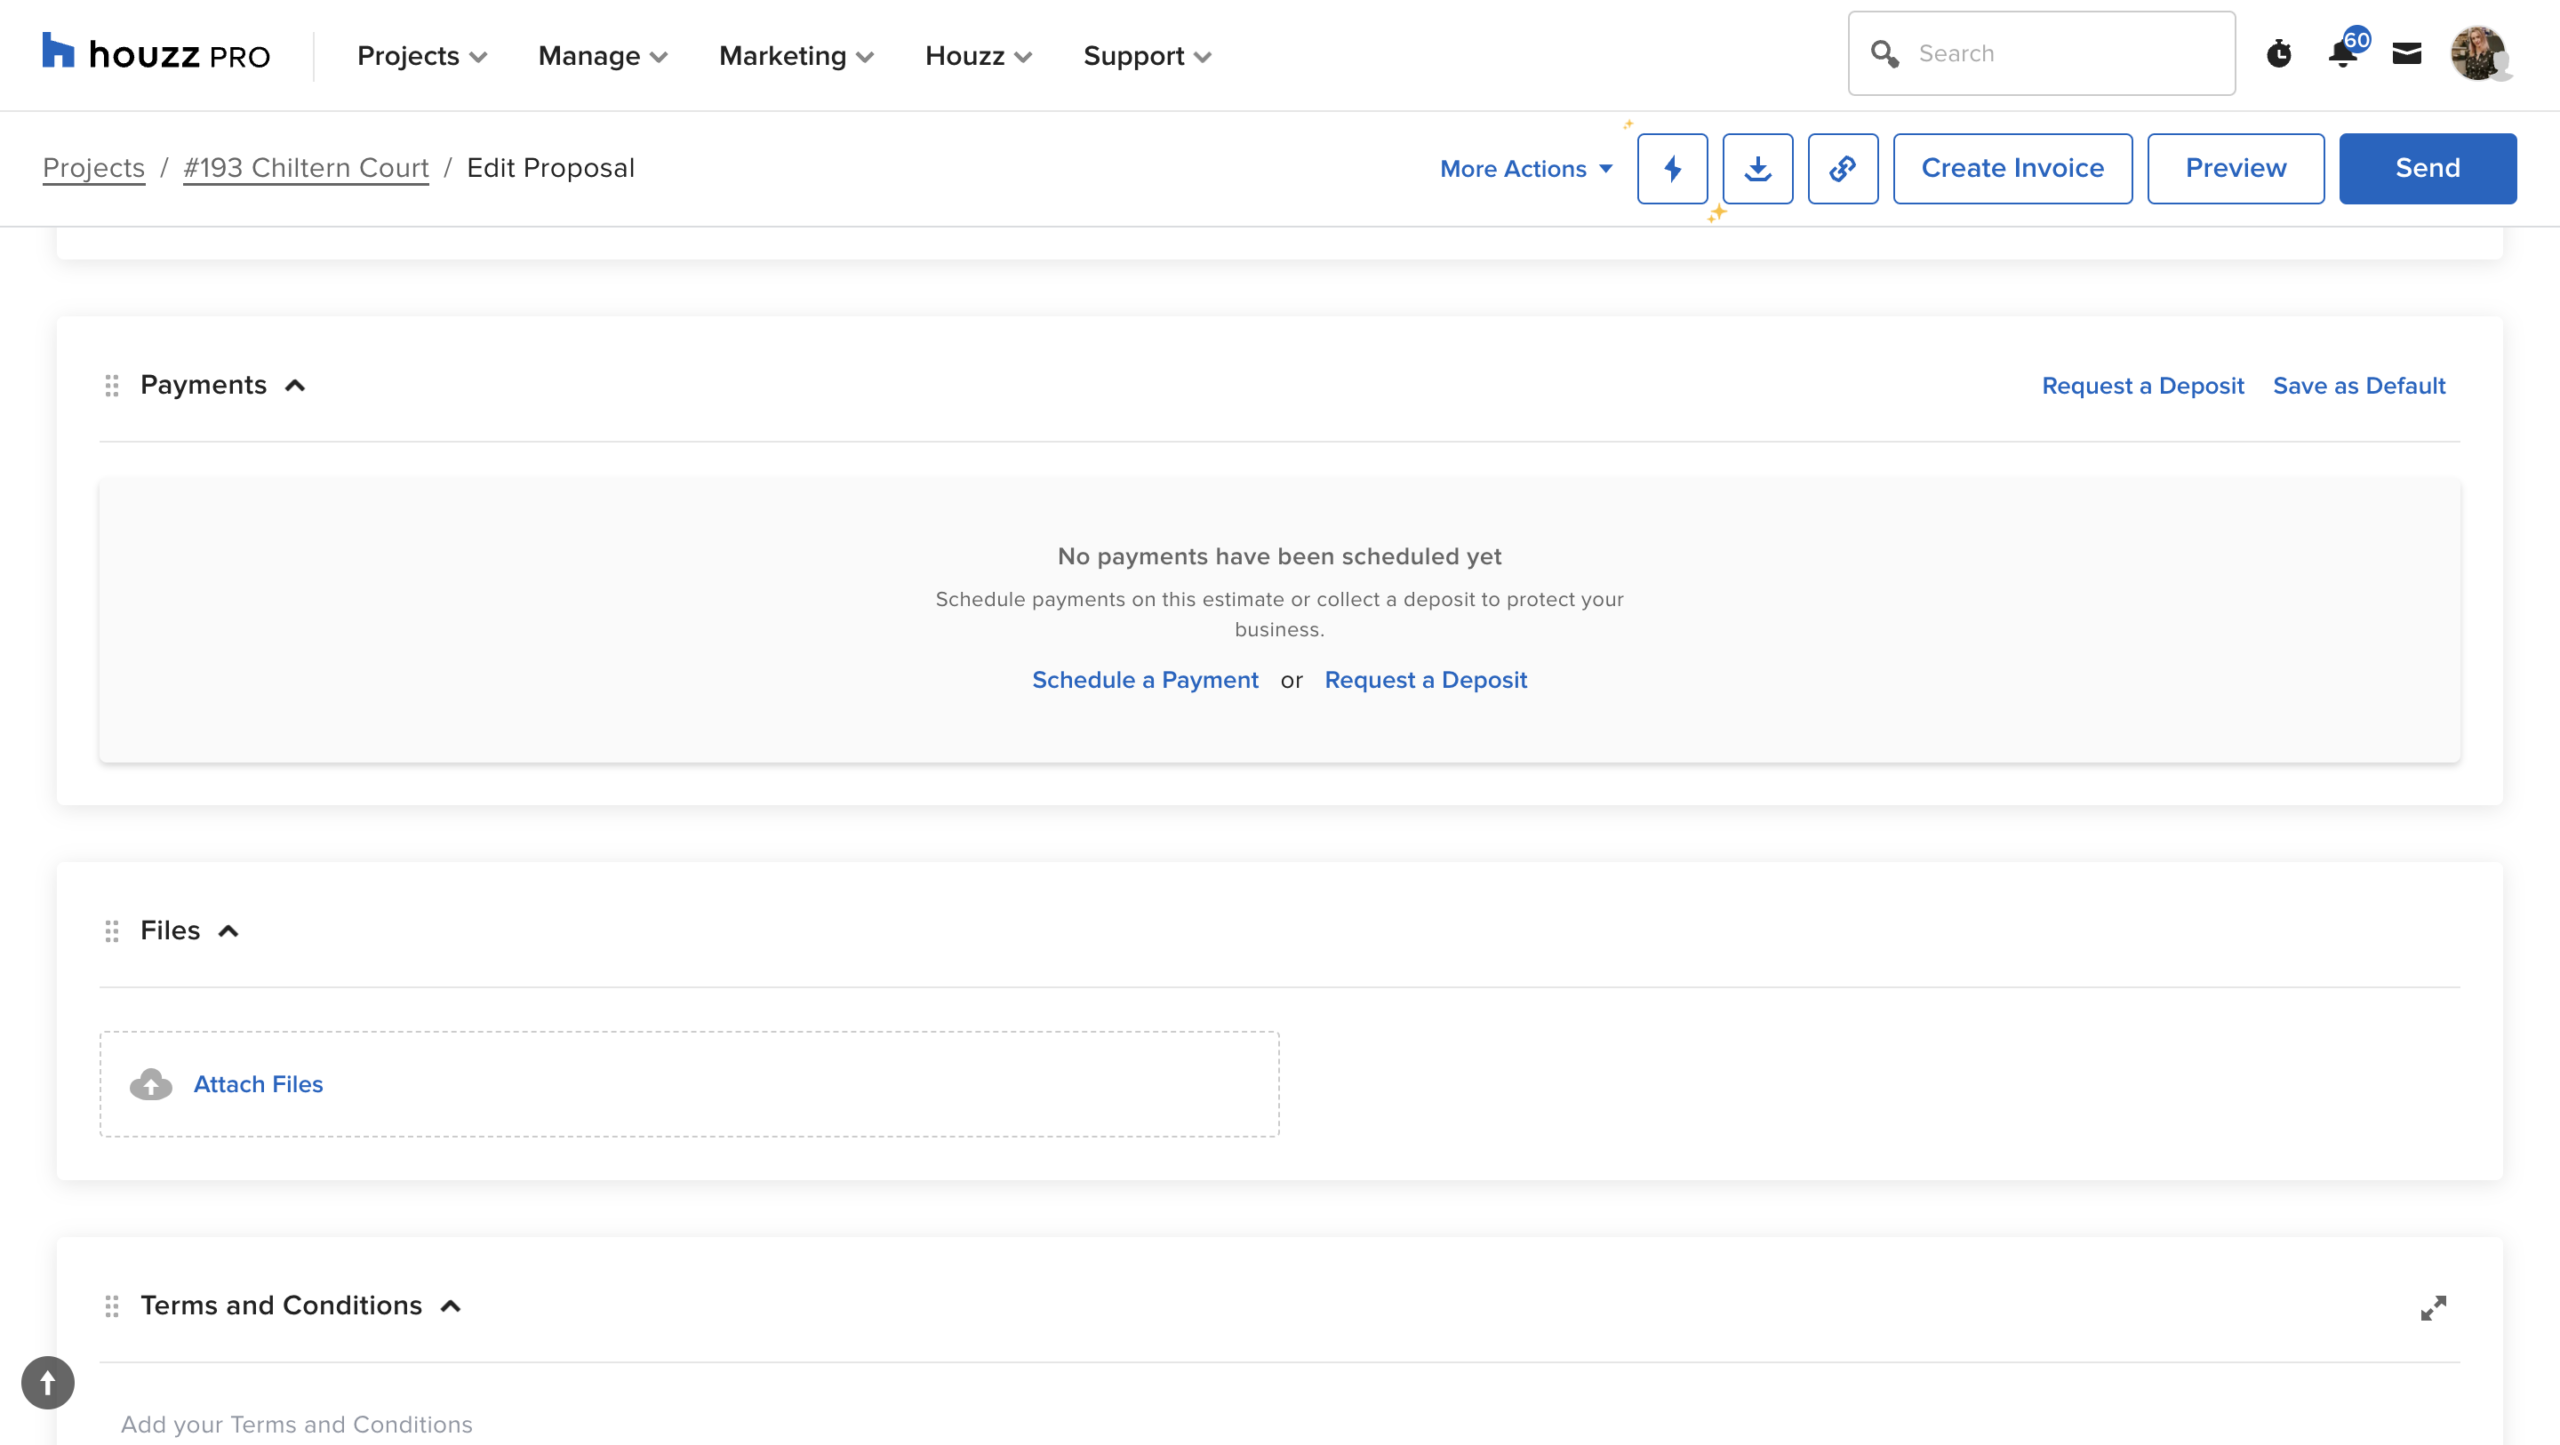Collapse the Payments section
This screenshot has width=2560, height=1445.
tap(295, 386)
